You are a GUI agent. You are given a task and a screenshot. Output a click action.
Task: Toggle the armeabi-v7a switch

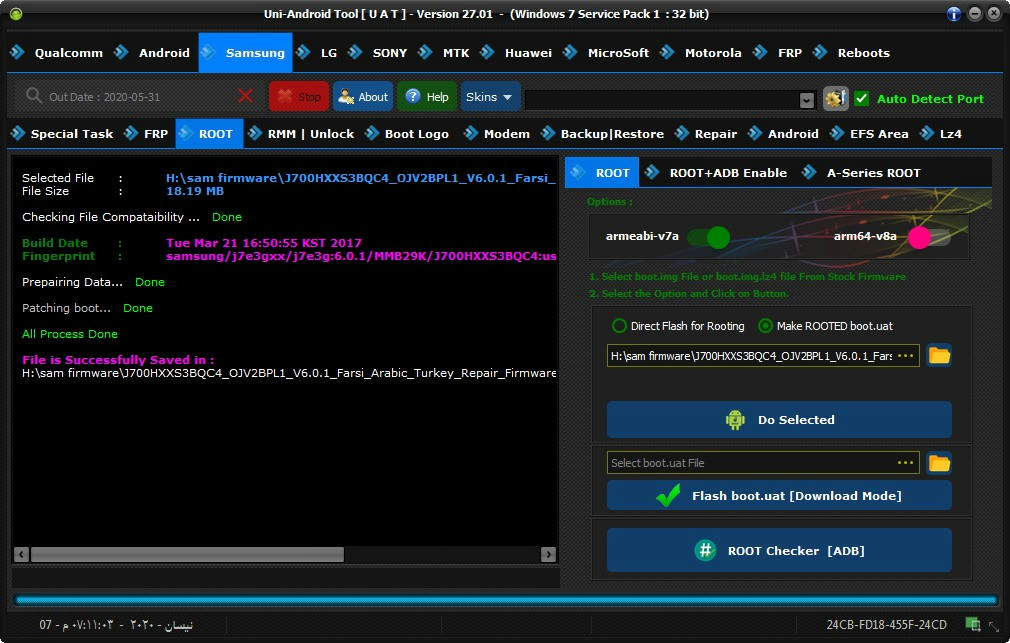click(x=708, y=237)
